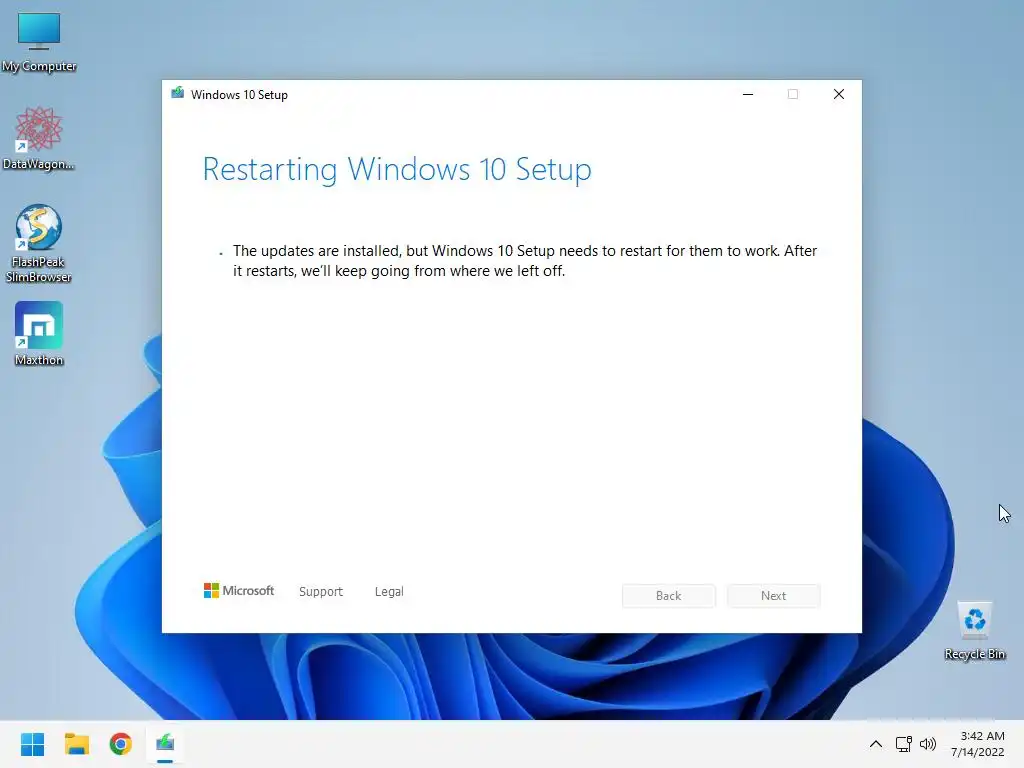Launch FlashPeak SlimBrowser shortcut
Viewport: 1024px width, 768px height.
[39, 243]
